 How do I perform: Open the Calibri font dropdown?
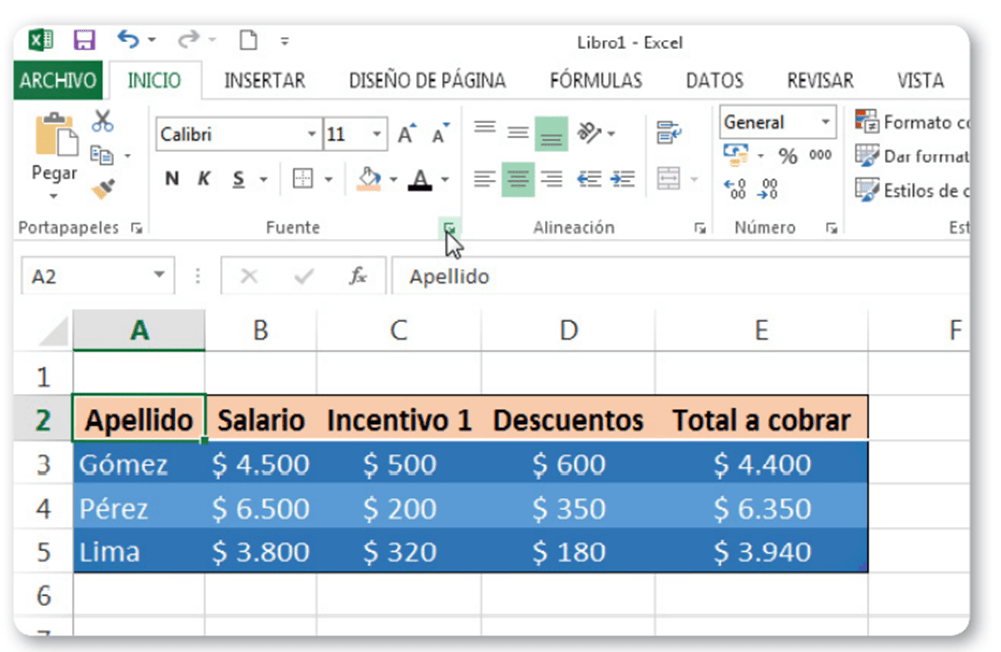(312, 133)
